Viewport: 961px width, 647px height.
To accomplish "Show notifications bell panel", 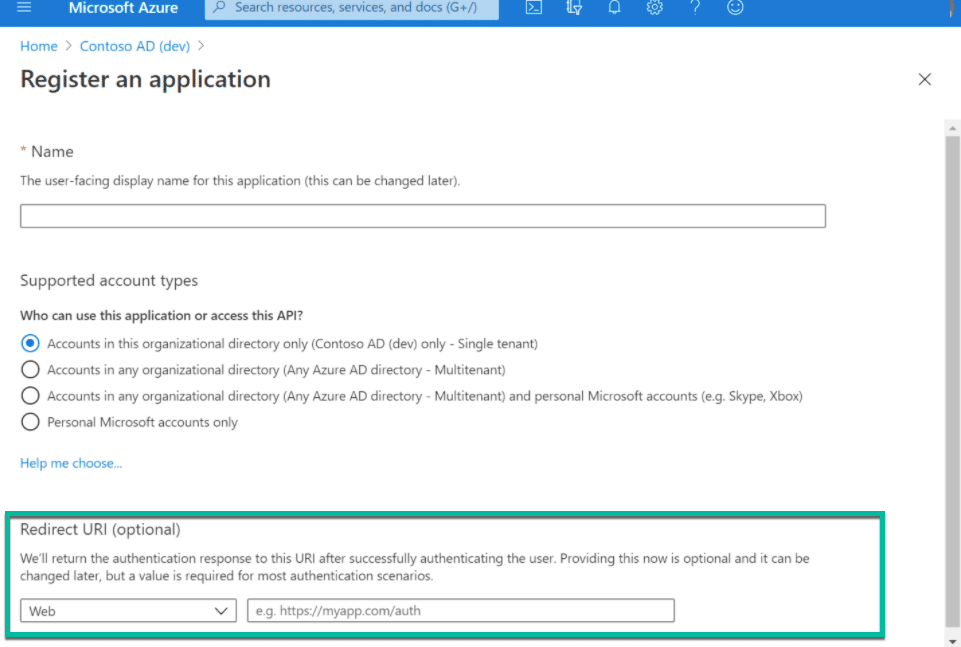I will click(614, 7).
